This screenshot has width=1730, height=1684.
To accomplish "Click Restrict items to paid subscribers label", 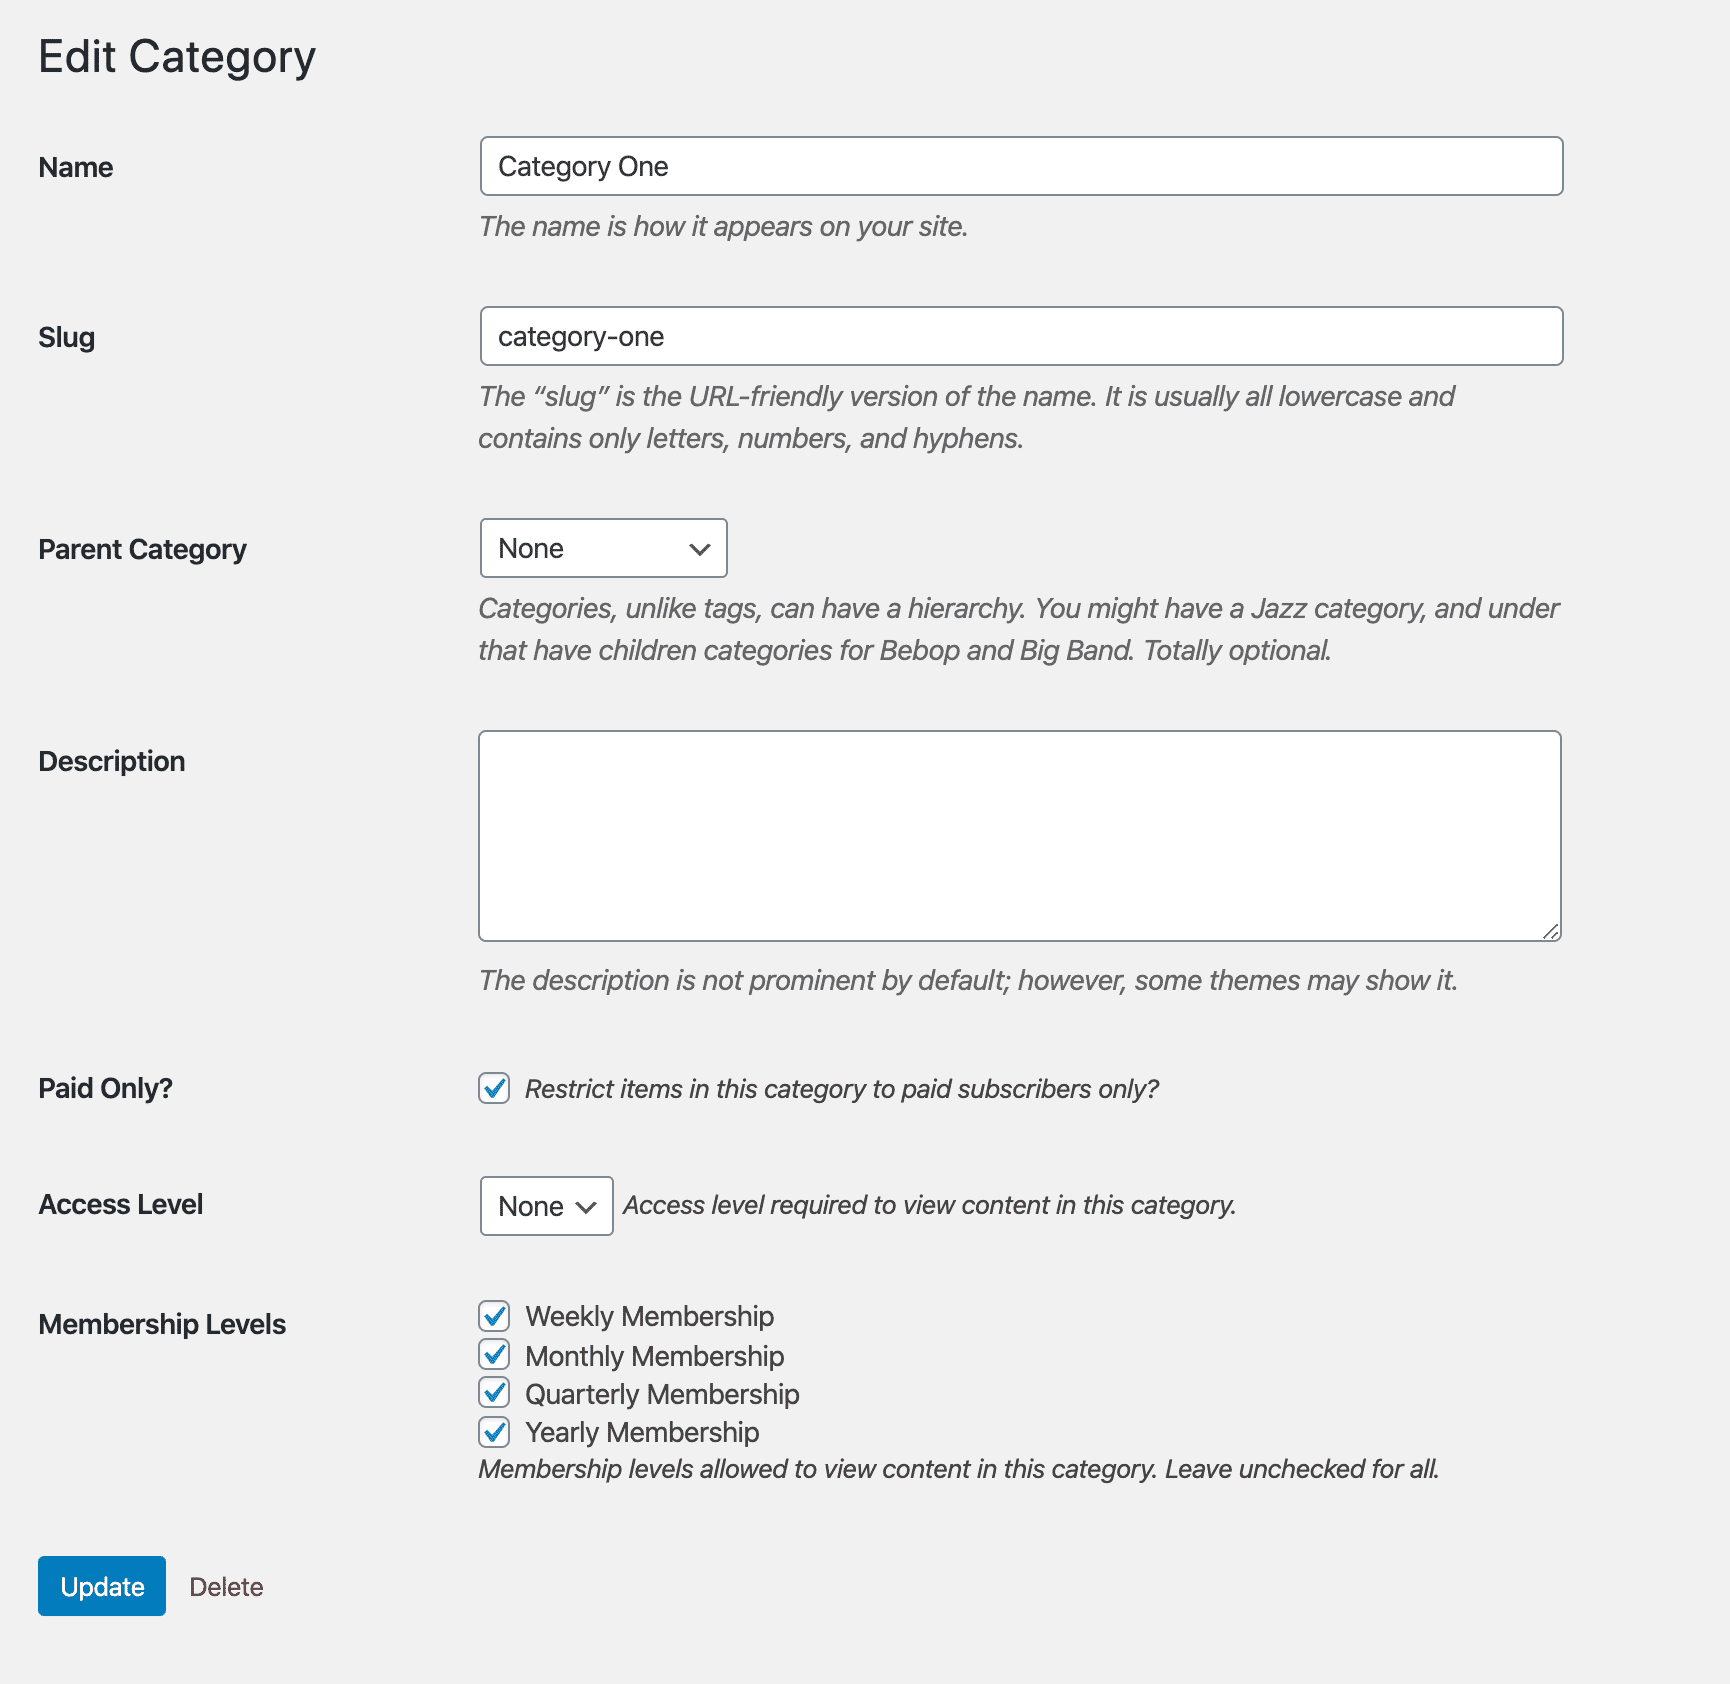I will point(841,1089).
